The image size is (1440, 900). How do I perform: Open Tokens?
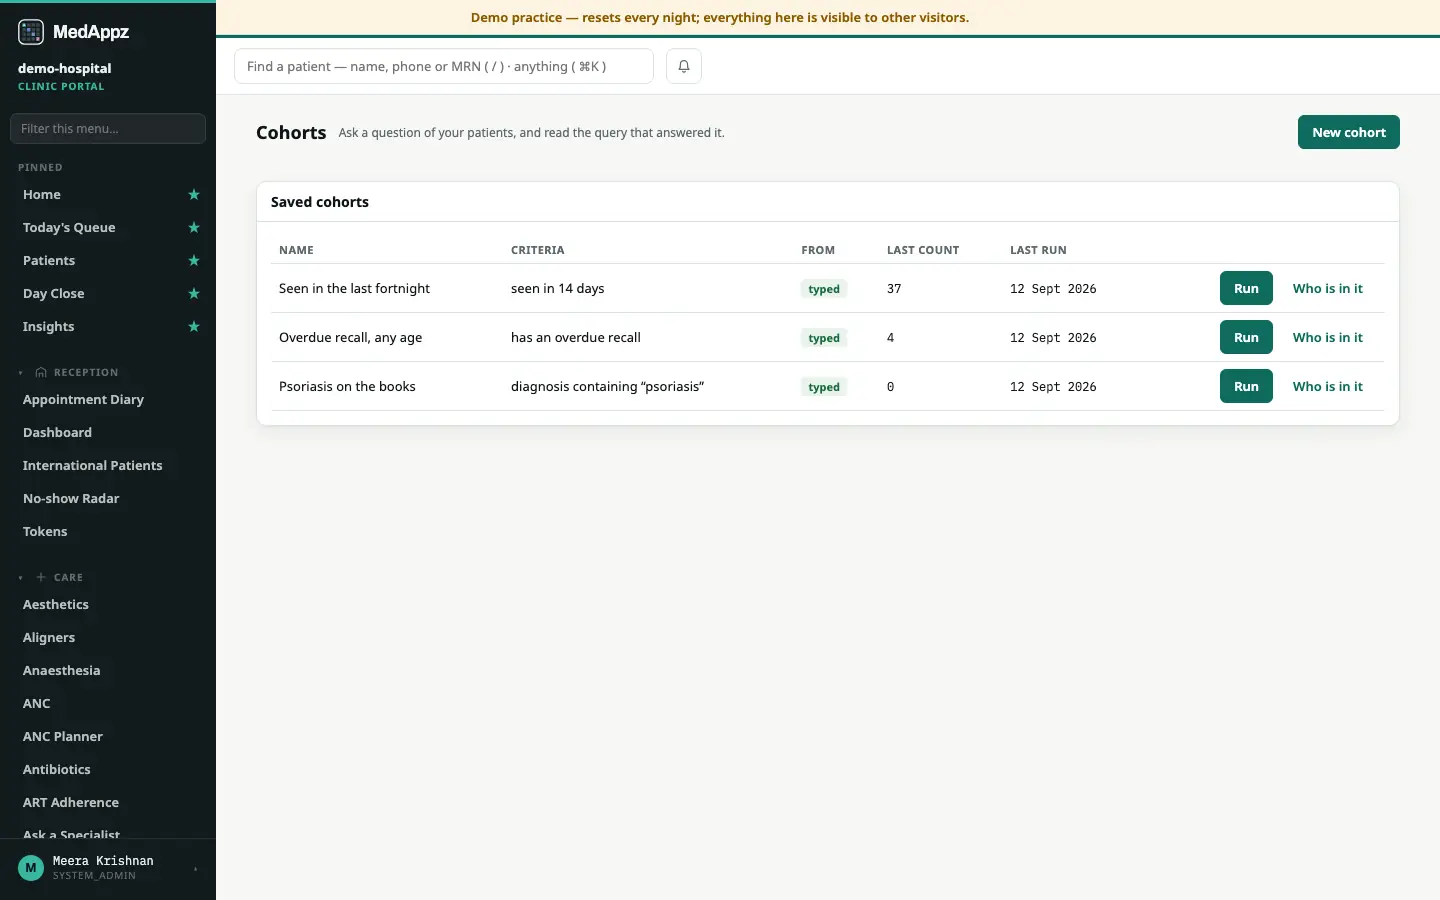tap(45, 532)
